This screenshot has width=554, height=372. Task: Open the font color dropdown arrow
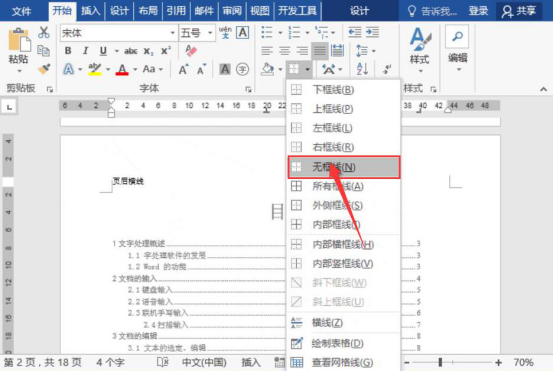pyautogui.click(x=135, y=69)
